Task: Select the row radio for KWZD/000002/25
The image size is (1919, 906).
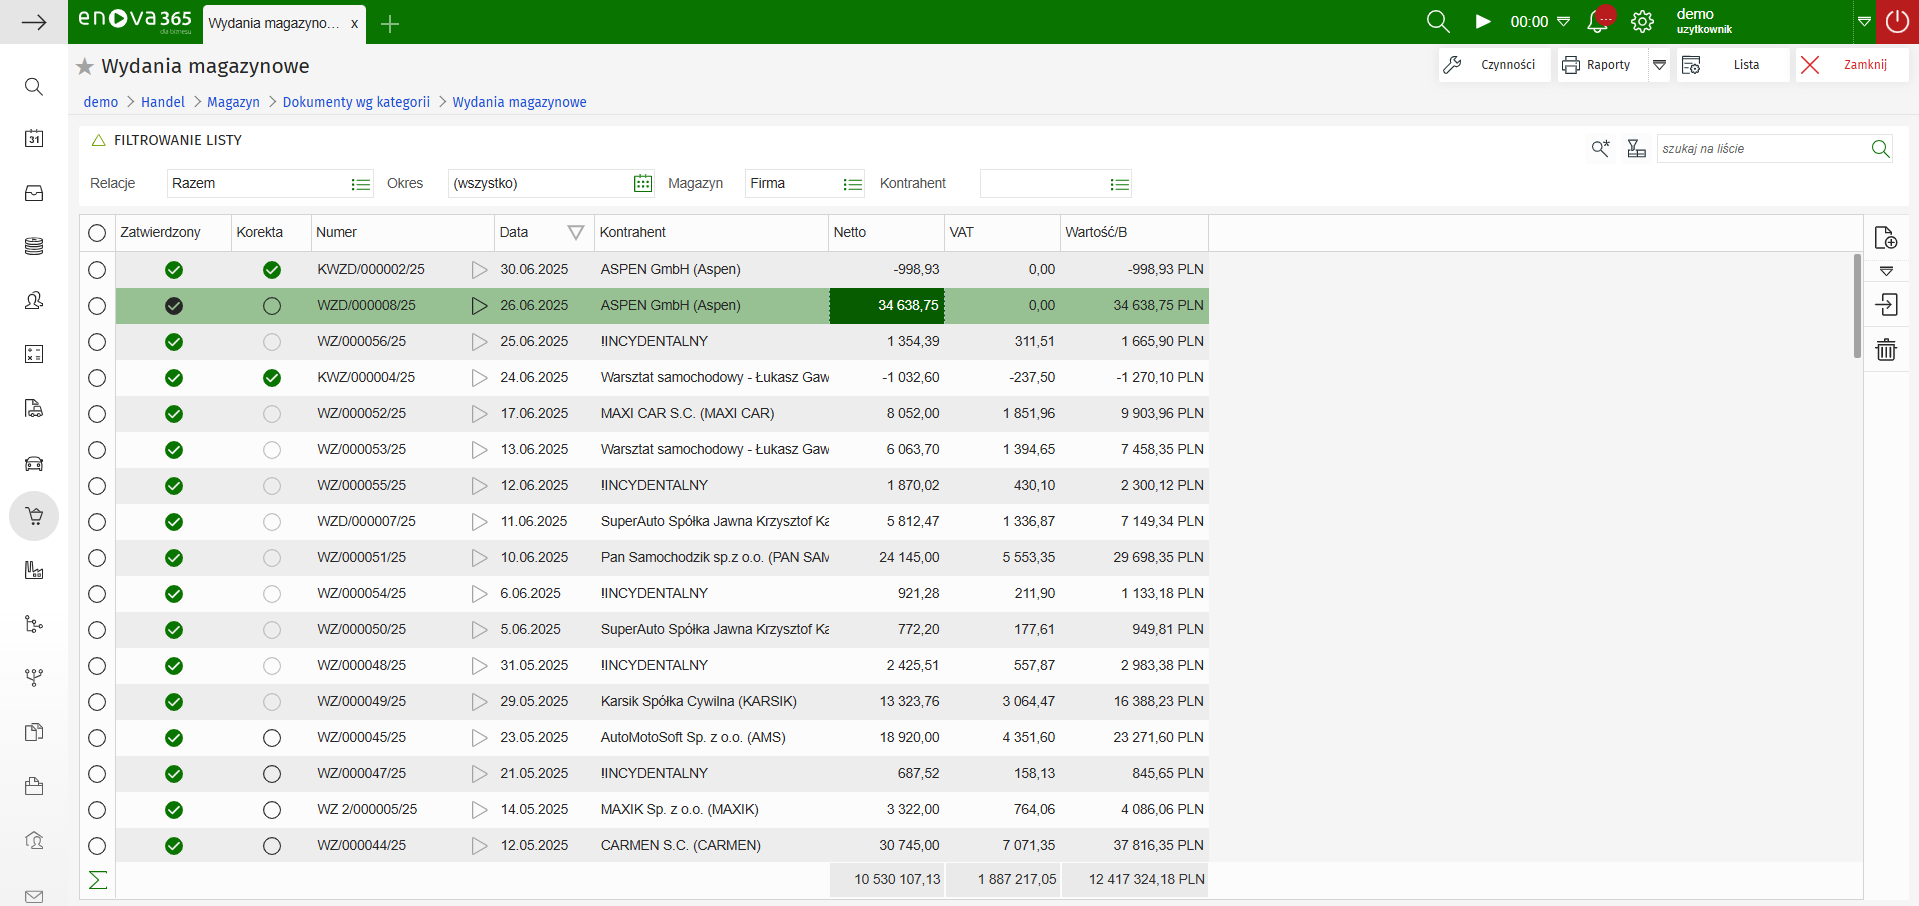Action: tap(97, 270)
